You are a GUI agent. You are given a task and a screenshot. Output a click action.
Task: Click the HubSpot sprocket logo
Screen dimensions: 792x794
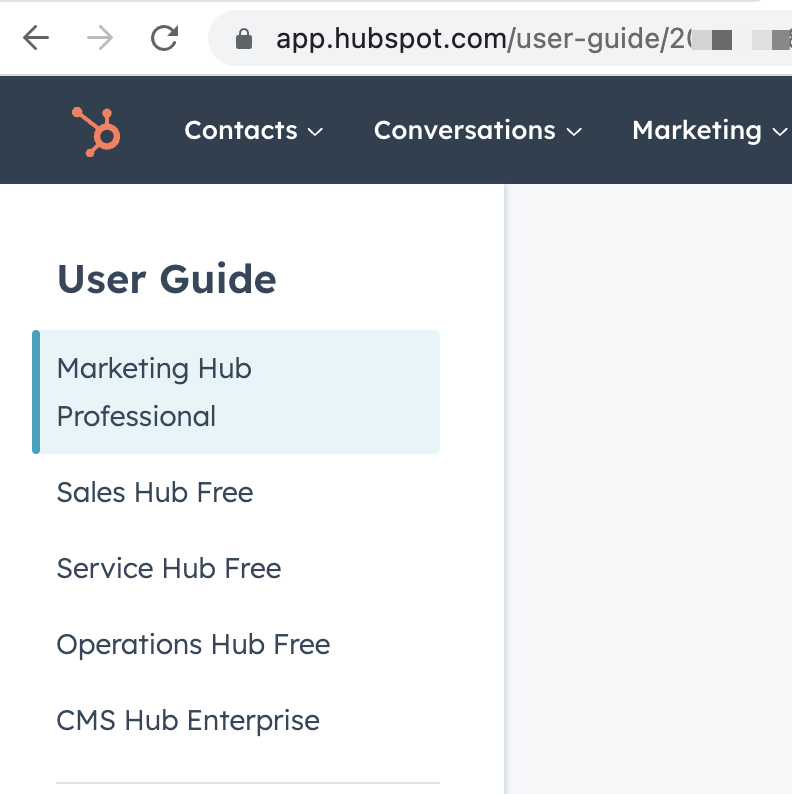pyautogui.click(x=96, y=131)
